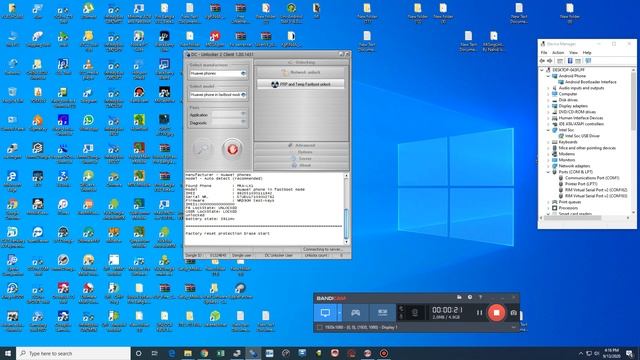Screen dimensions: 640x360
Task: Expand the About section in DC-Unlocker
Action: (302, 165)
